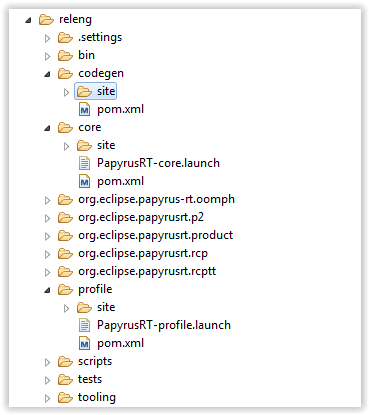369x415 pixels.
Task: Select org.eclipse.papyrusrt.product label
Action: point(155,236)
